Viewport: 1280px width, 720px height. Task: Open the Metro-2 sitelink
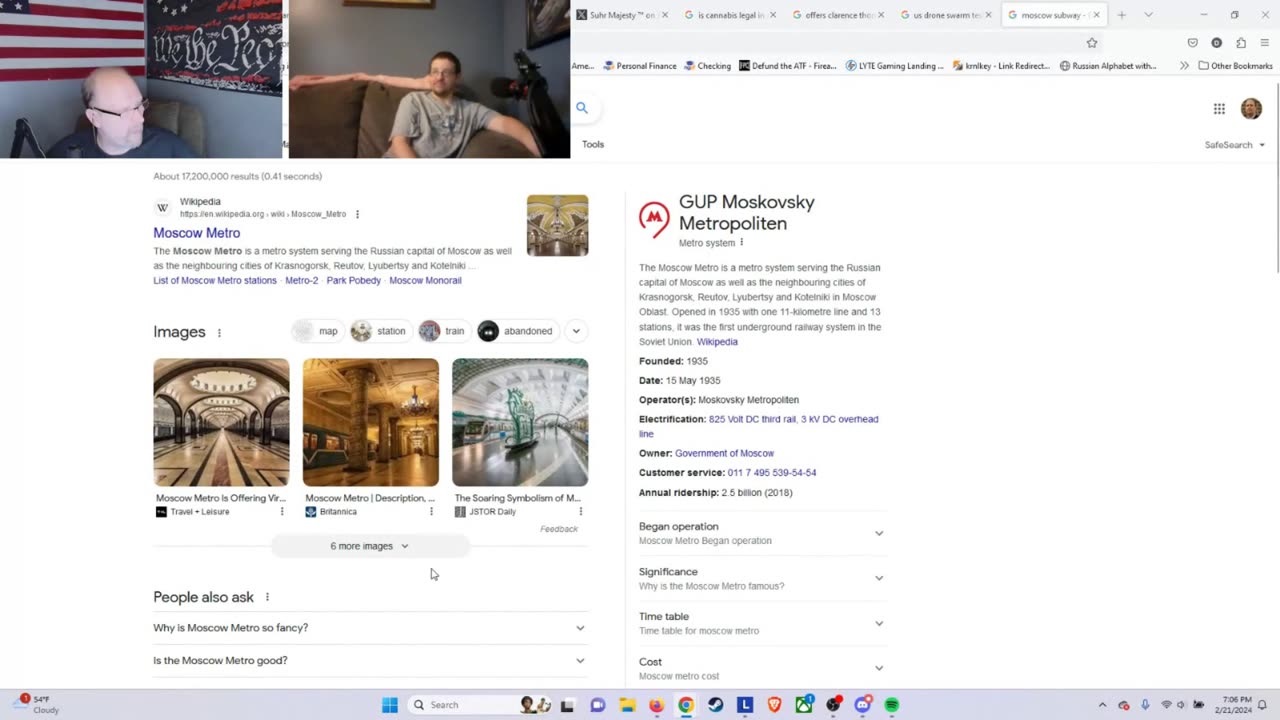(x=301, y=281)
